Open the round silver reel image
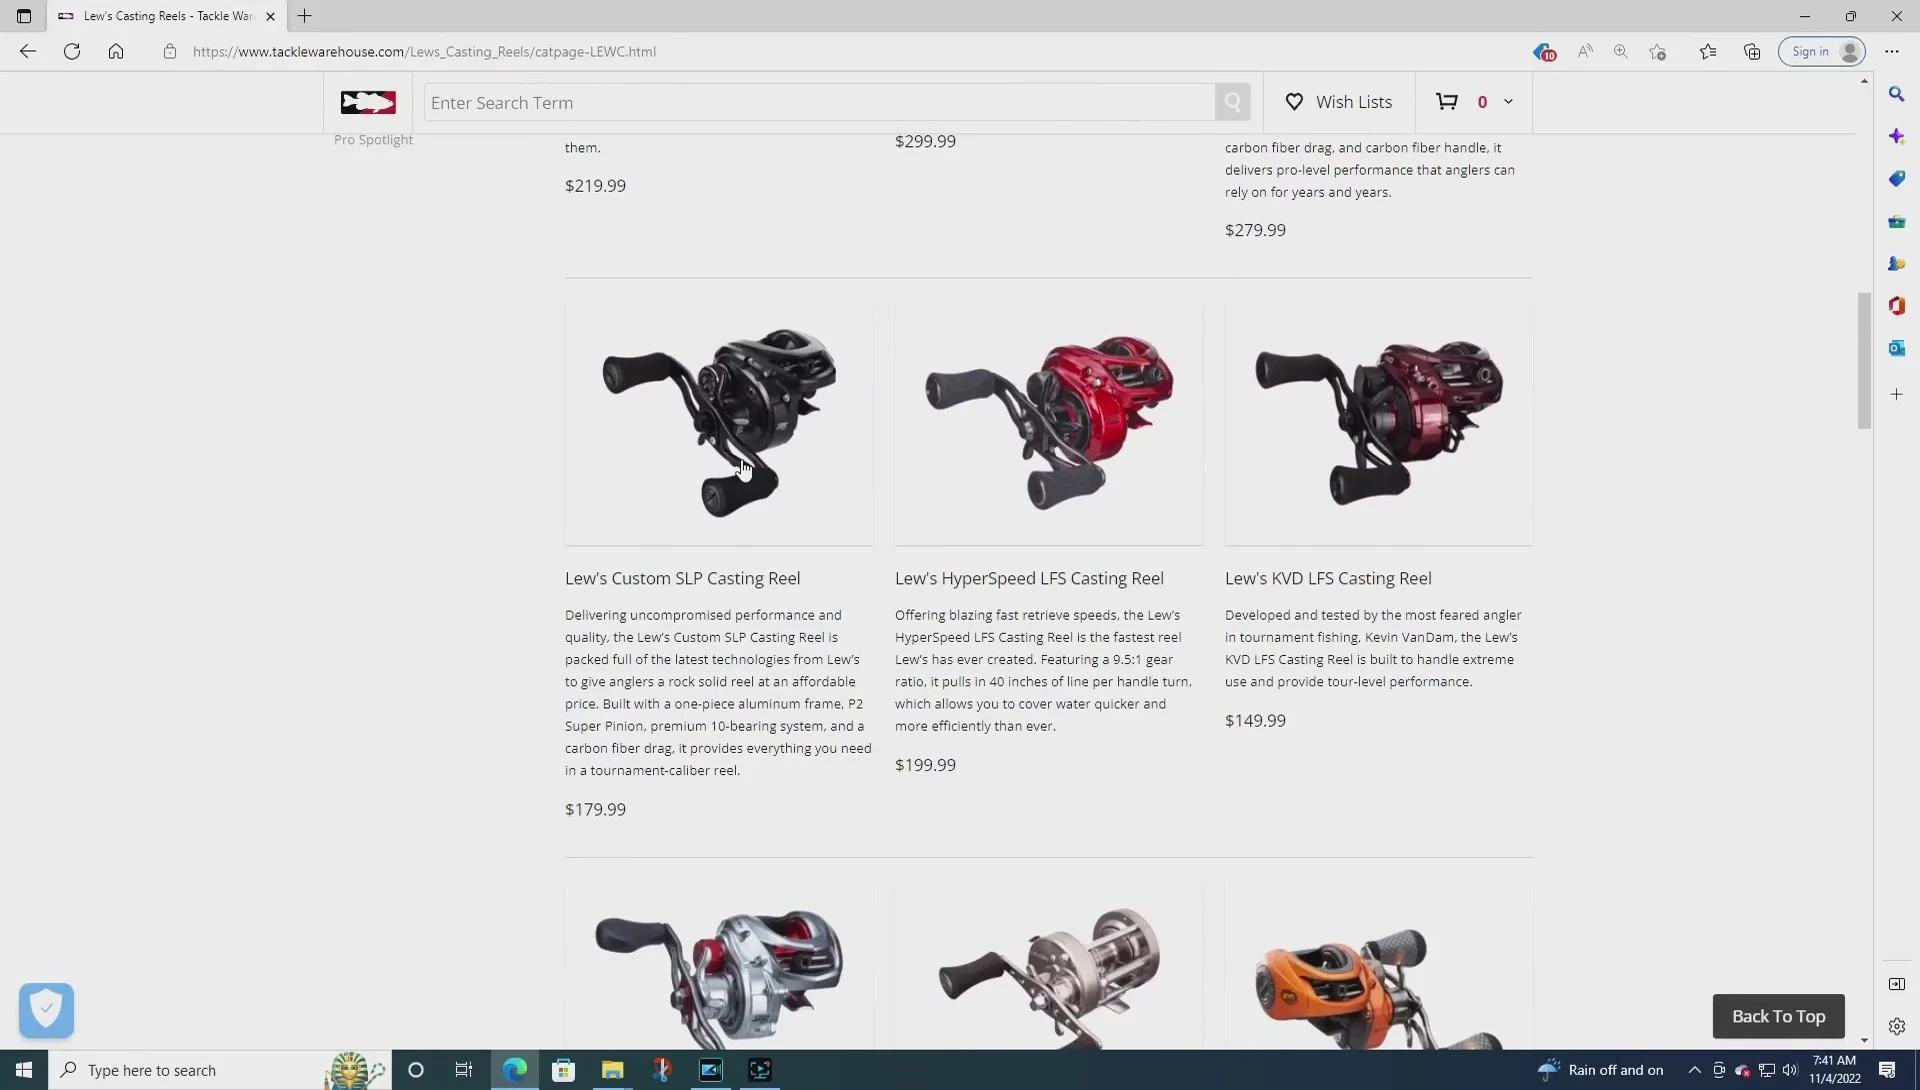Screen dimensions: 1920x1090 click(x=1049, y=968)
